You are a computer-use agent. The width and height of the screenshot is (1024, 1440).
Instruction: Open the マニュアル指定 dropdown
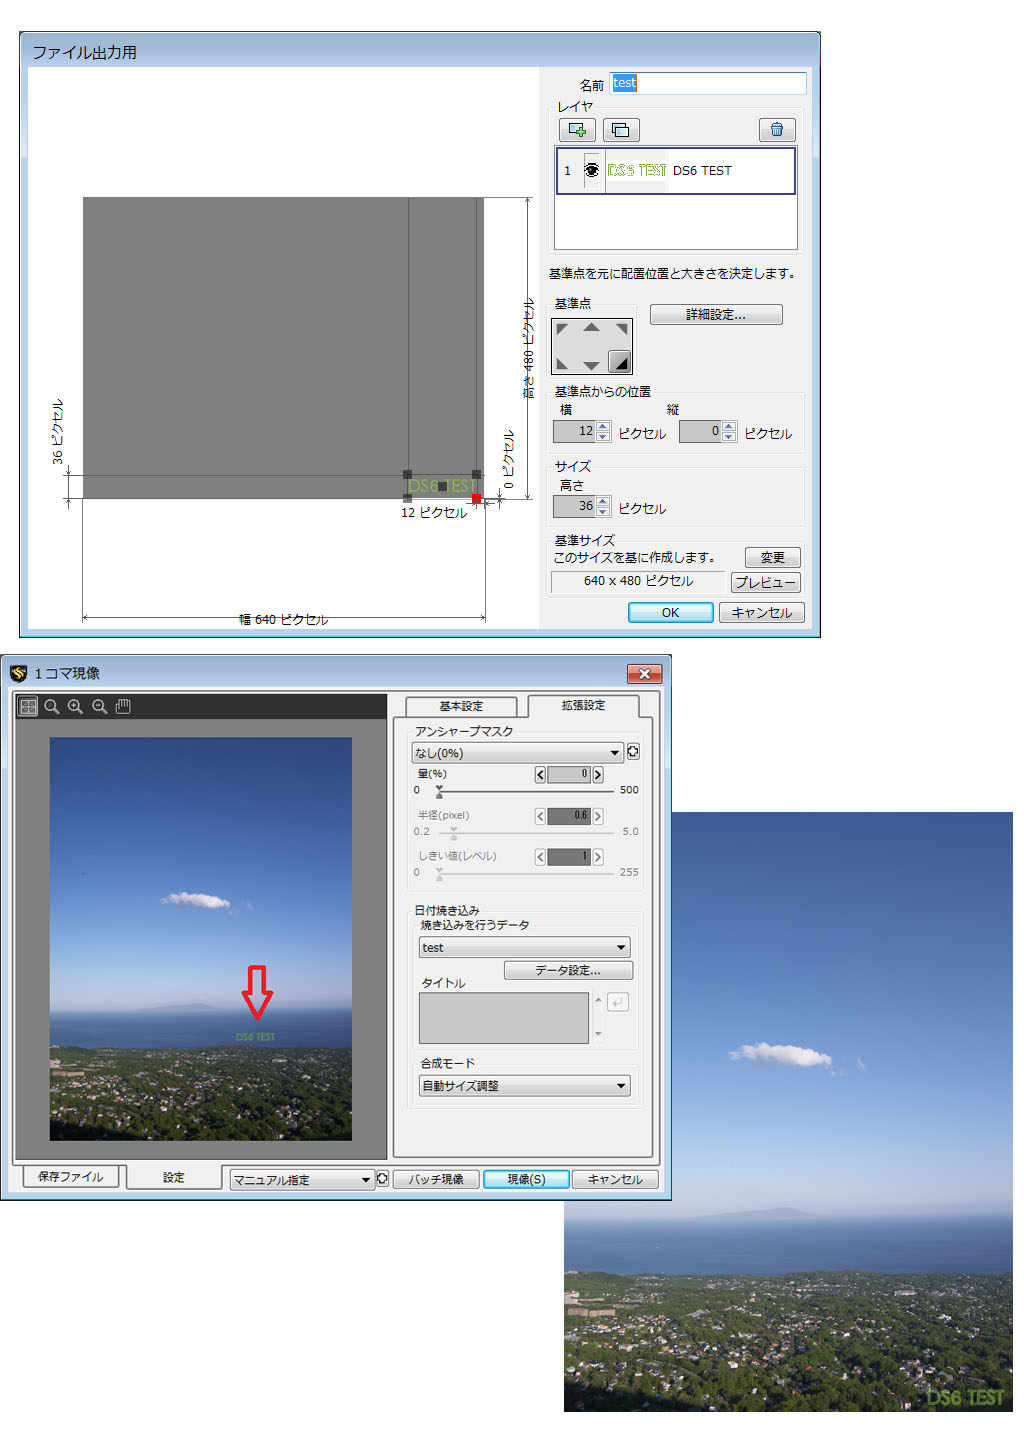[301, 1180]
